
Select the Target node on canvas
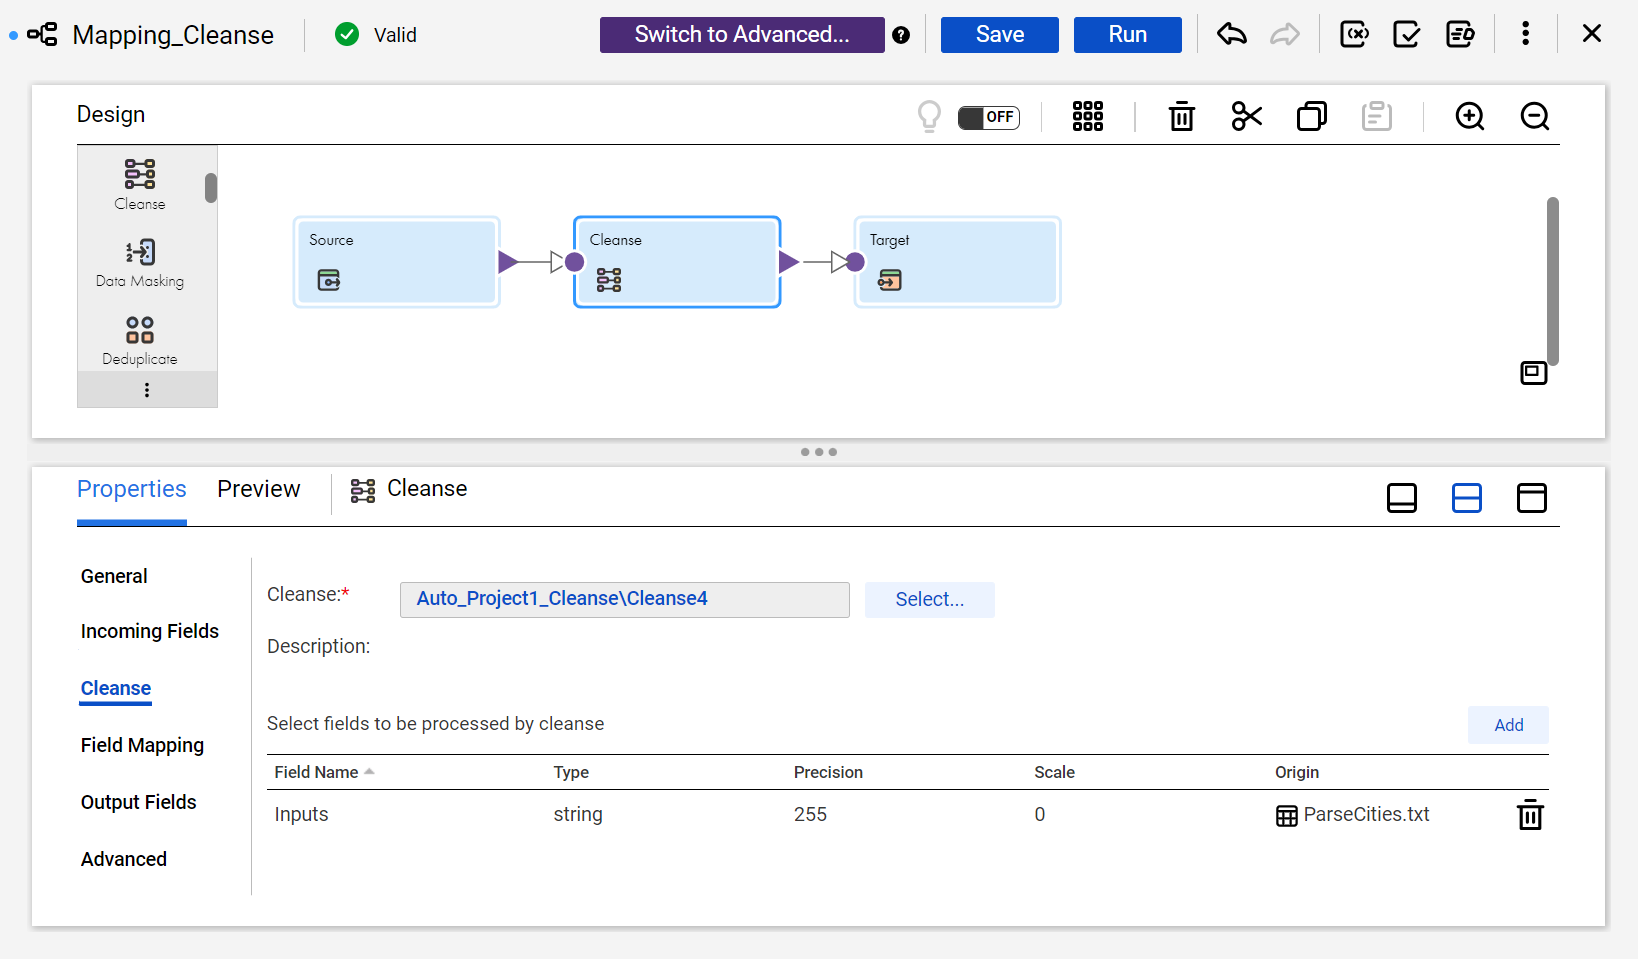tap(957, 262)
